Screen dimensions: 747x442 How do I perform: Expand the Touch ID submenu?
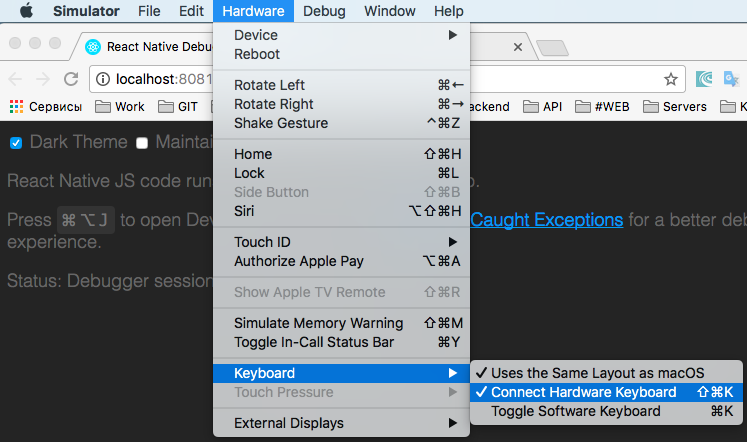pos(341,242)
